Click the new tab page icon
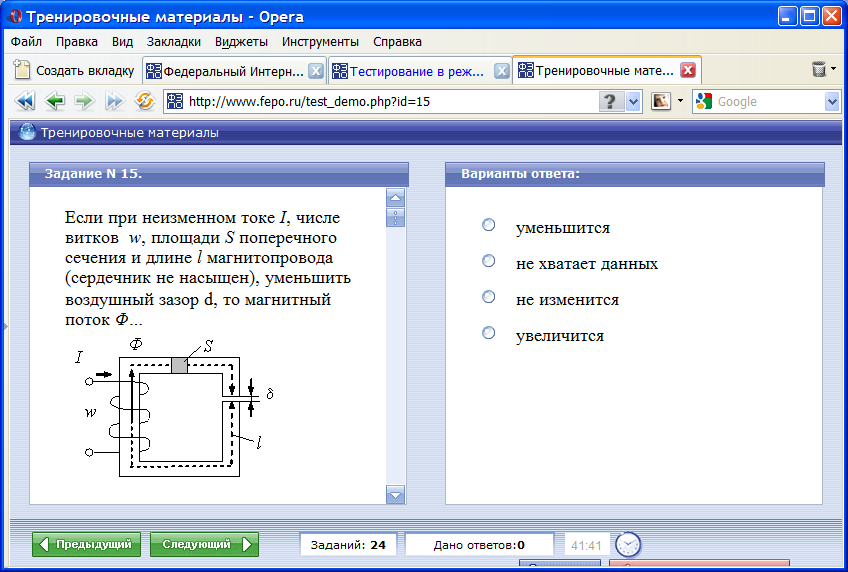Screen dimensions: 848x572 pyautogui.click(x=22, y=70)
